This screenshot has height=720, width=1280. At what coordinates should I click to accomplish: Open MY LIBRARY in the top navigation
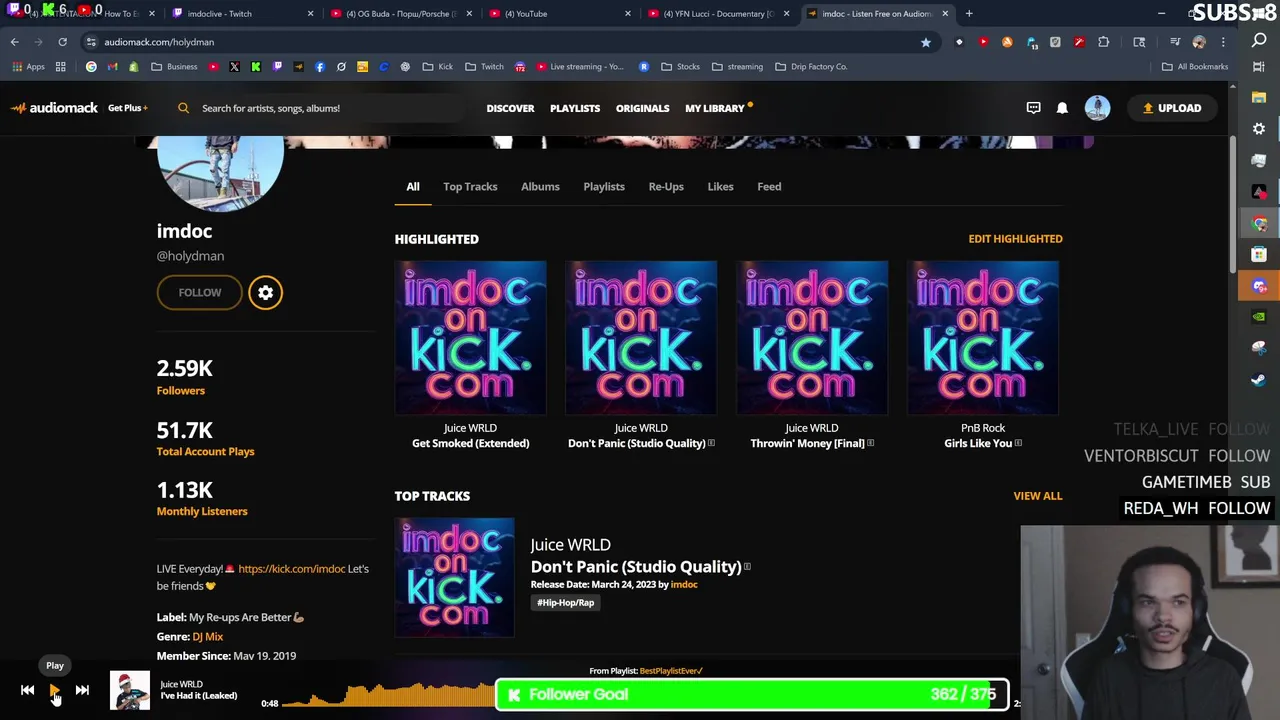click(715, 108)
